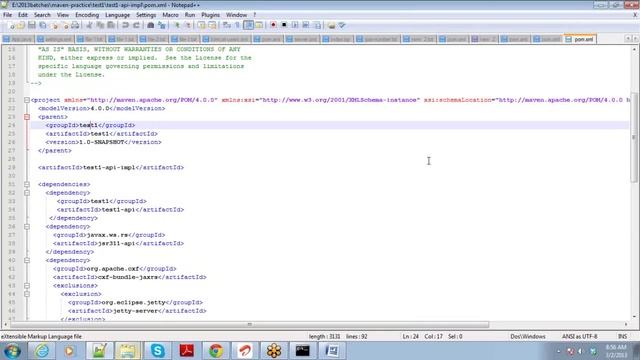Open the File menu

7,15
